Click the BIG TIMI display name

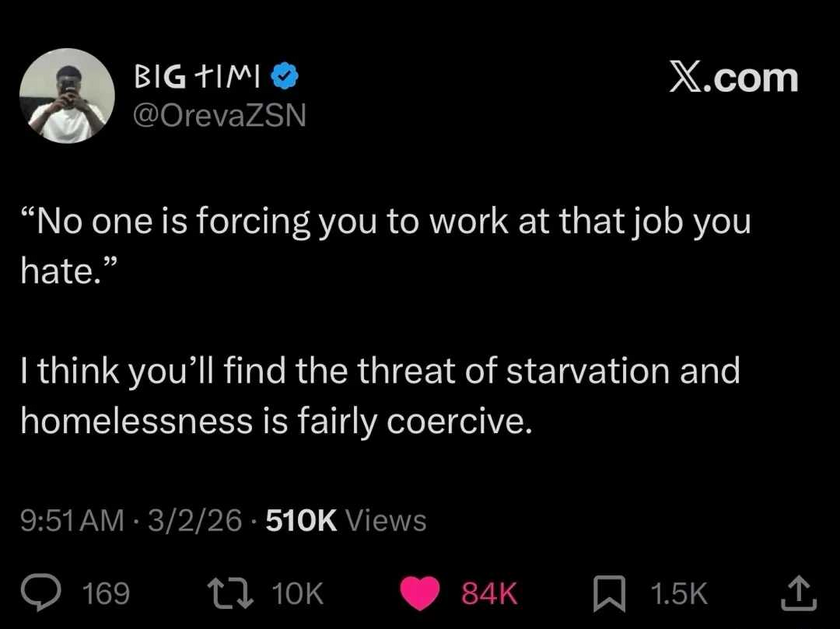point(197,77)
